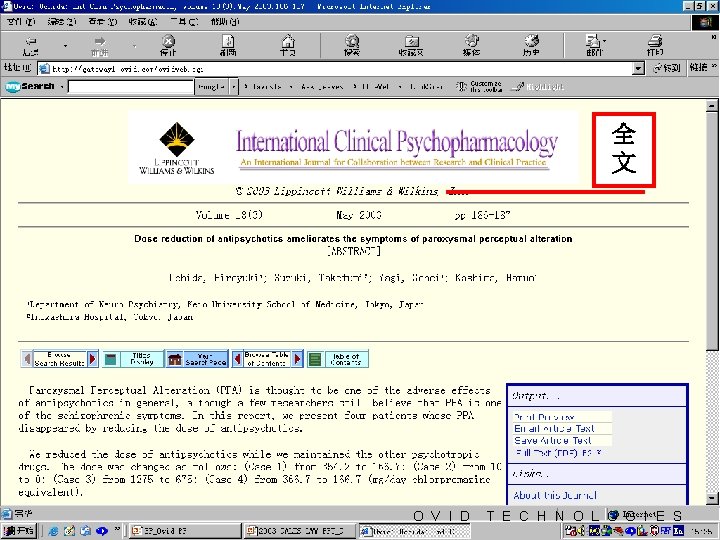Open the About this Journal link
The image size is (720, 540).
coord(555,495)
